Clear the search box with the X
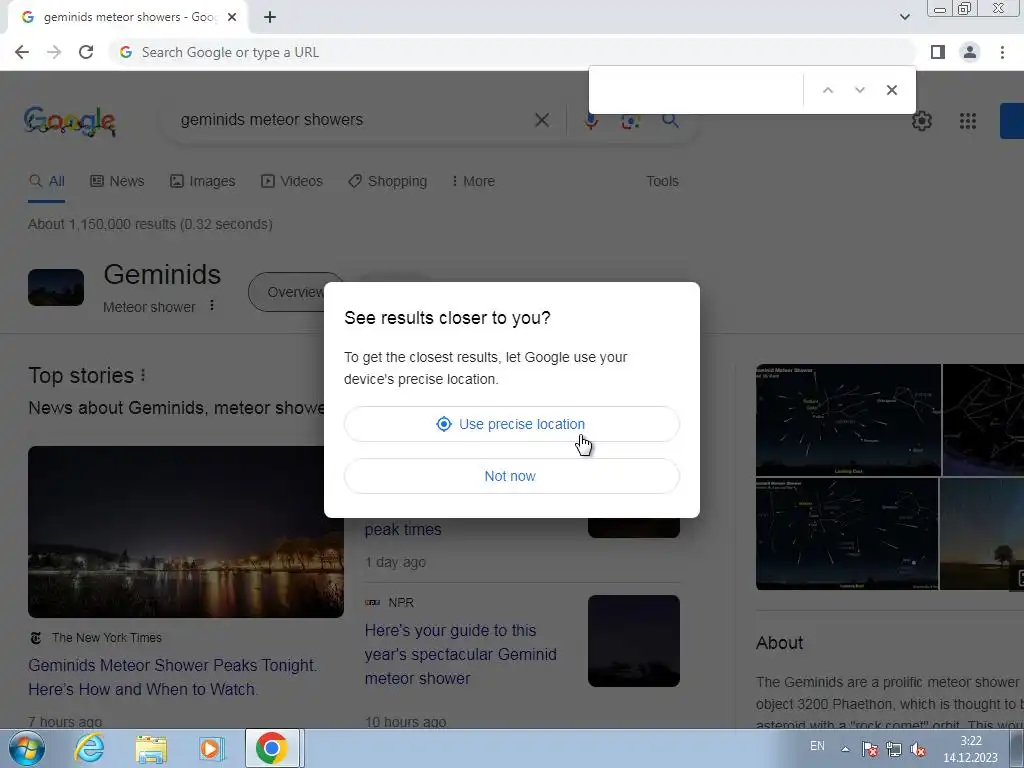This screenshot has height=768, width=1024. tap(541, 120)
